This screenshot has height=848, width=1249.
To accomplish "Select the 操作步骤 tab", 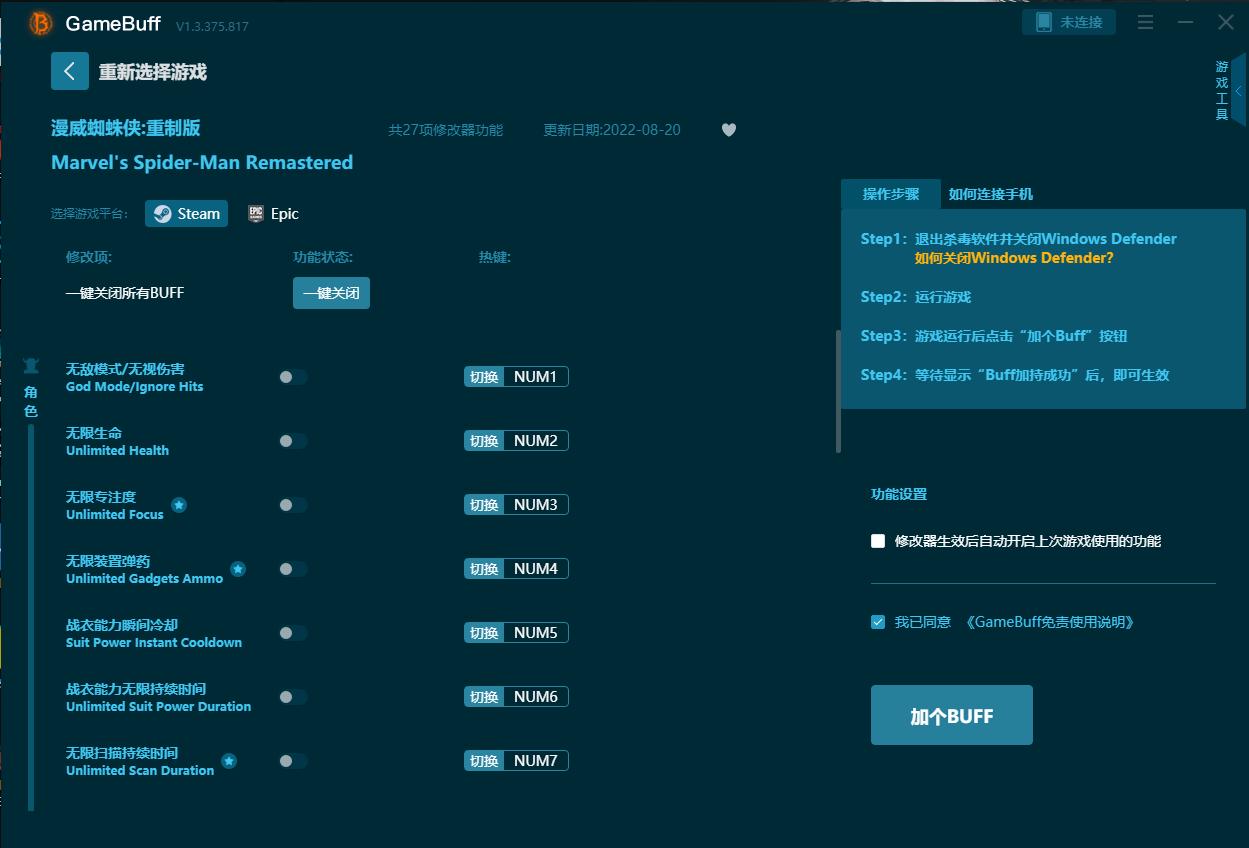I will (x=890, y=194).
